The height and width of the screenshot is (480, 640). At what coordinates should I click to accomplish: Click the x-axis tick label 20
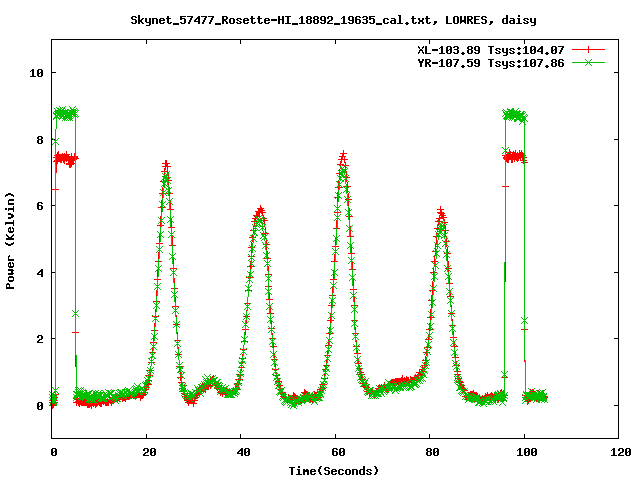[x=149, y=452]
